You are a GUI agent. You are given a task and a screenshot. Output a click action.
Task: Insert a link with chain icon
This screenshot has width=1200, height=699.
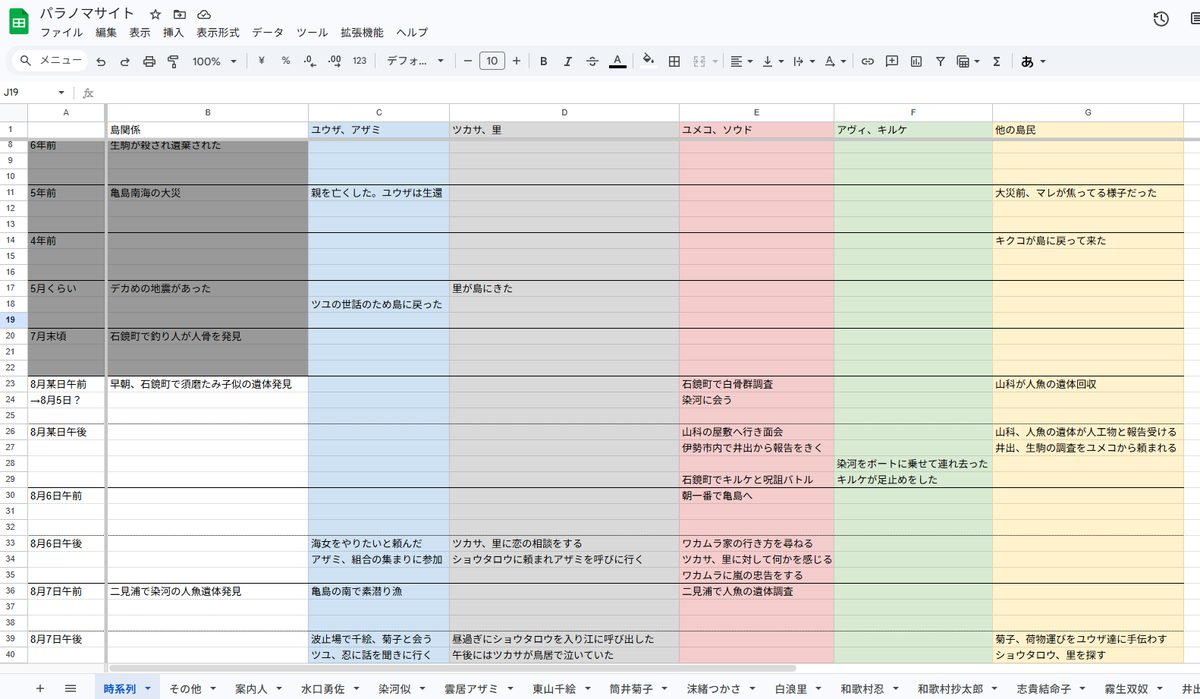(867, 61)
